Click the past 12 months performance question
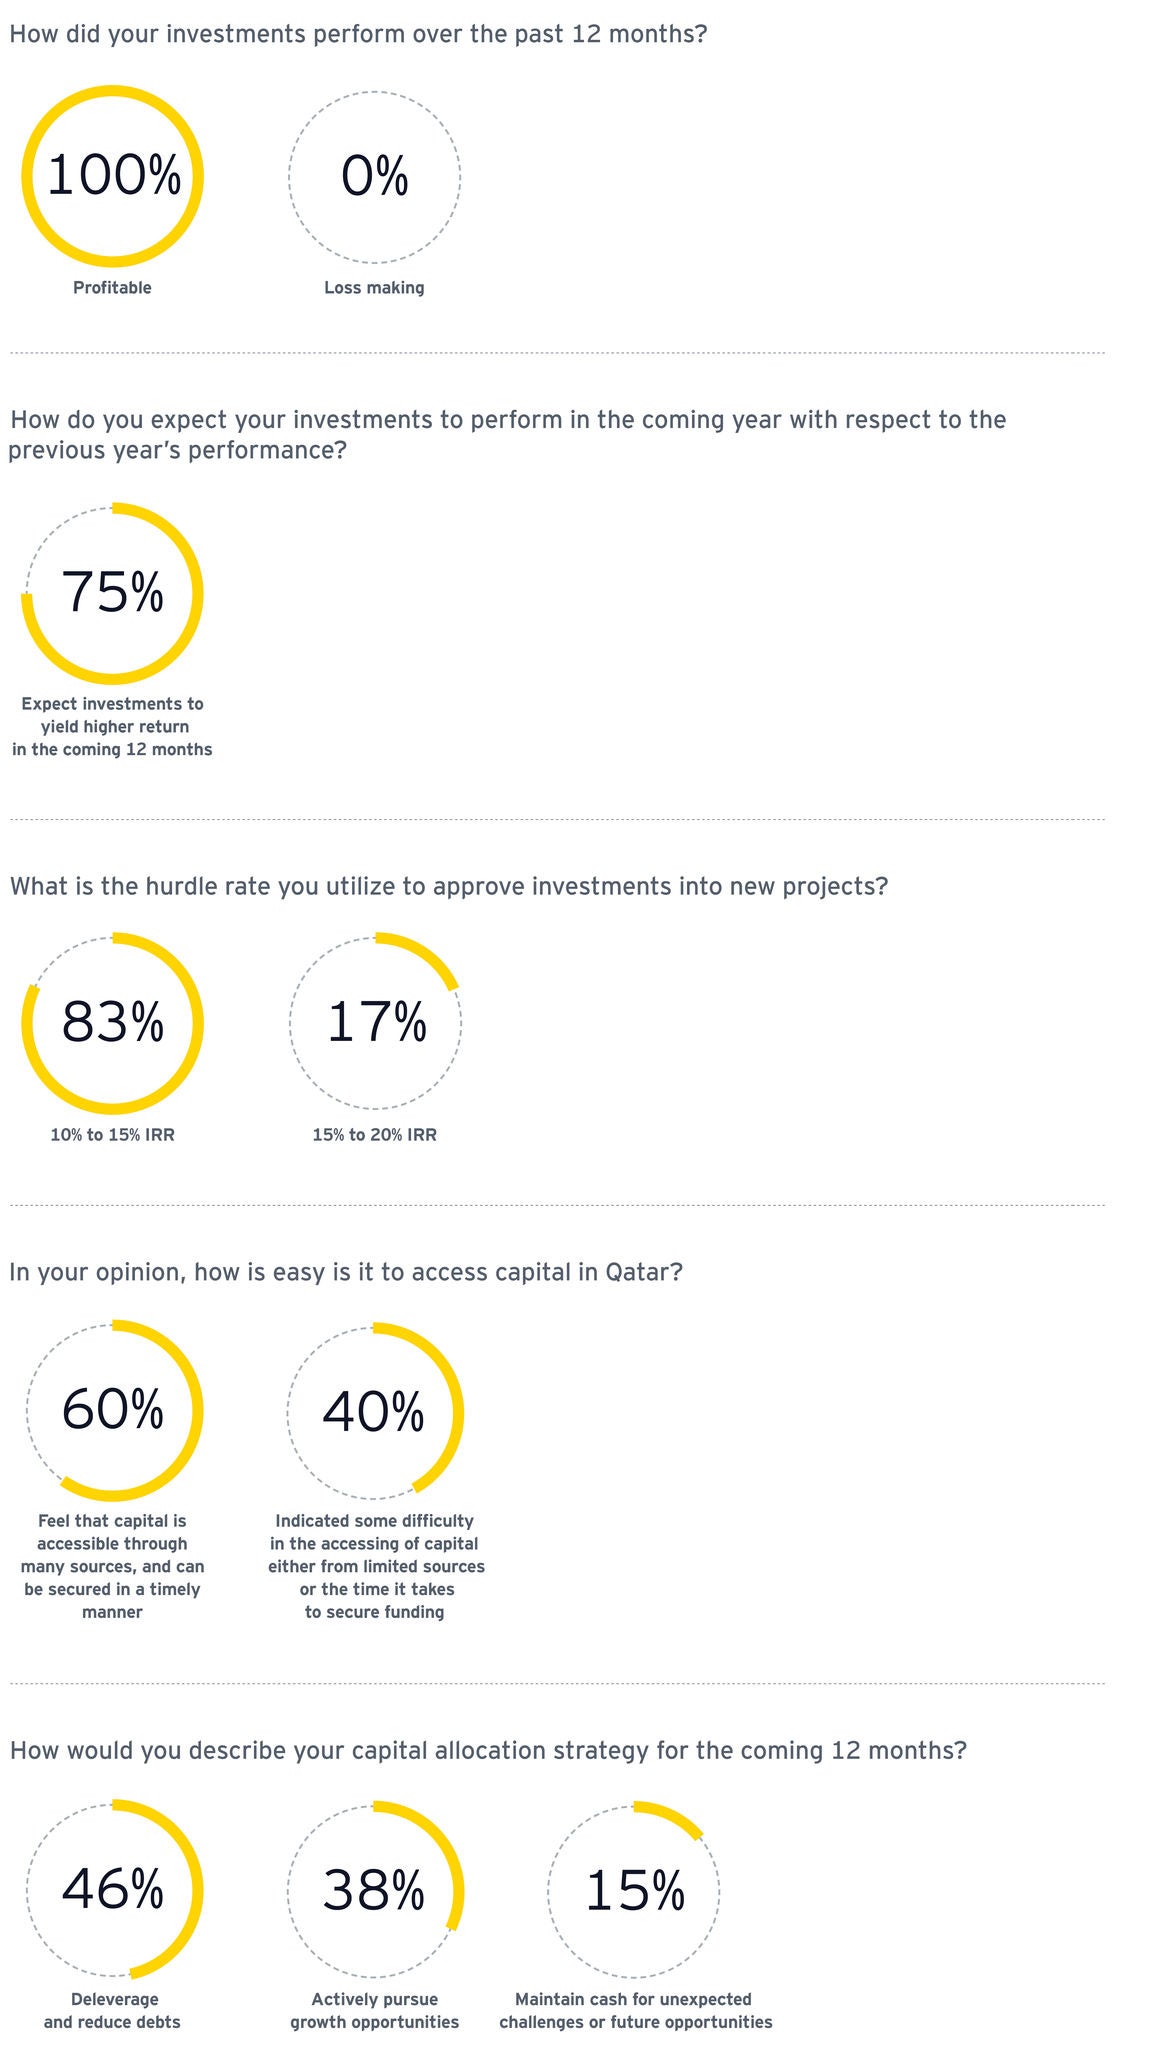This screenshot has width=1166, height=2048. (358, 34)
